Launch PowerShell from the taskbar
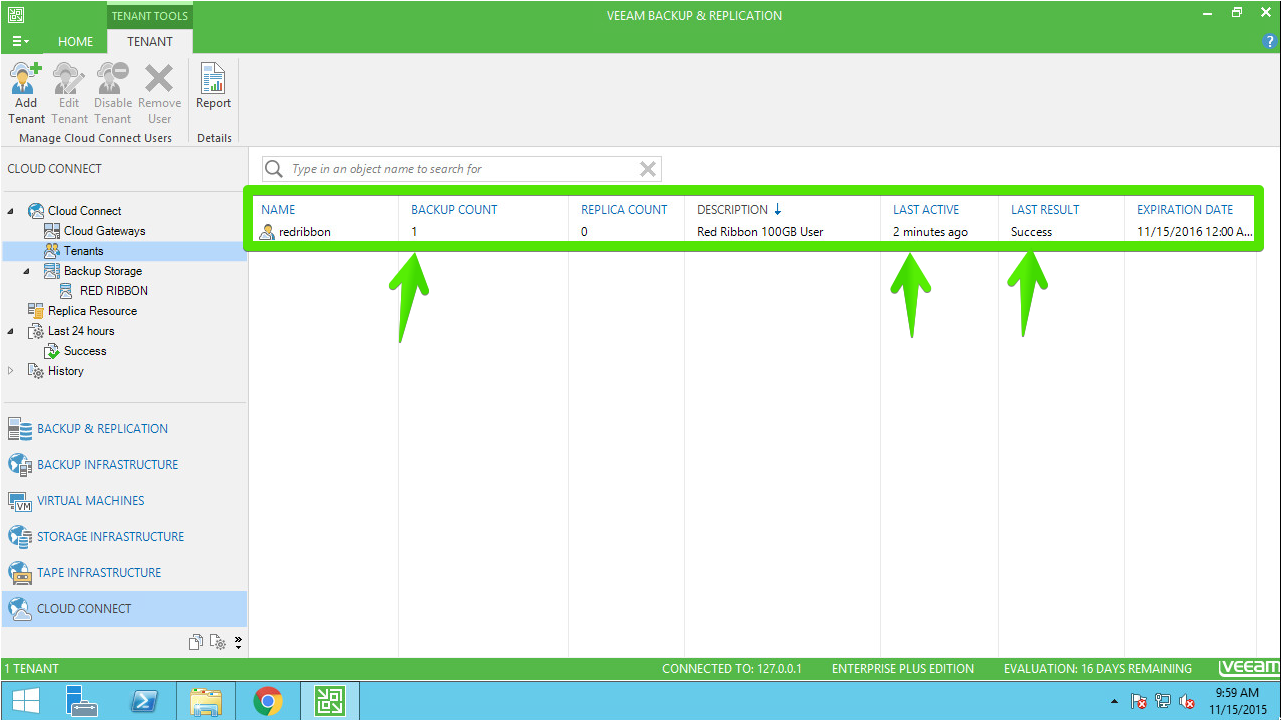 (x=144, y=701)
